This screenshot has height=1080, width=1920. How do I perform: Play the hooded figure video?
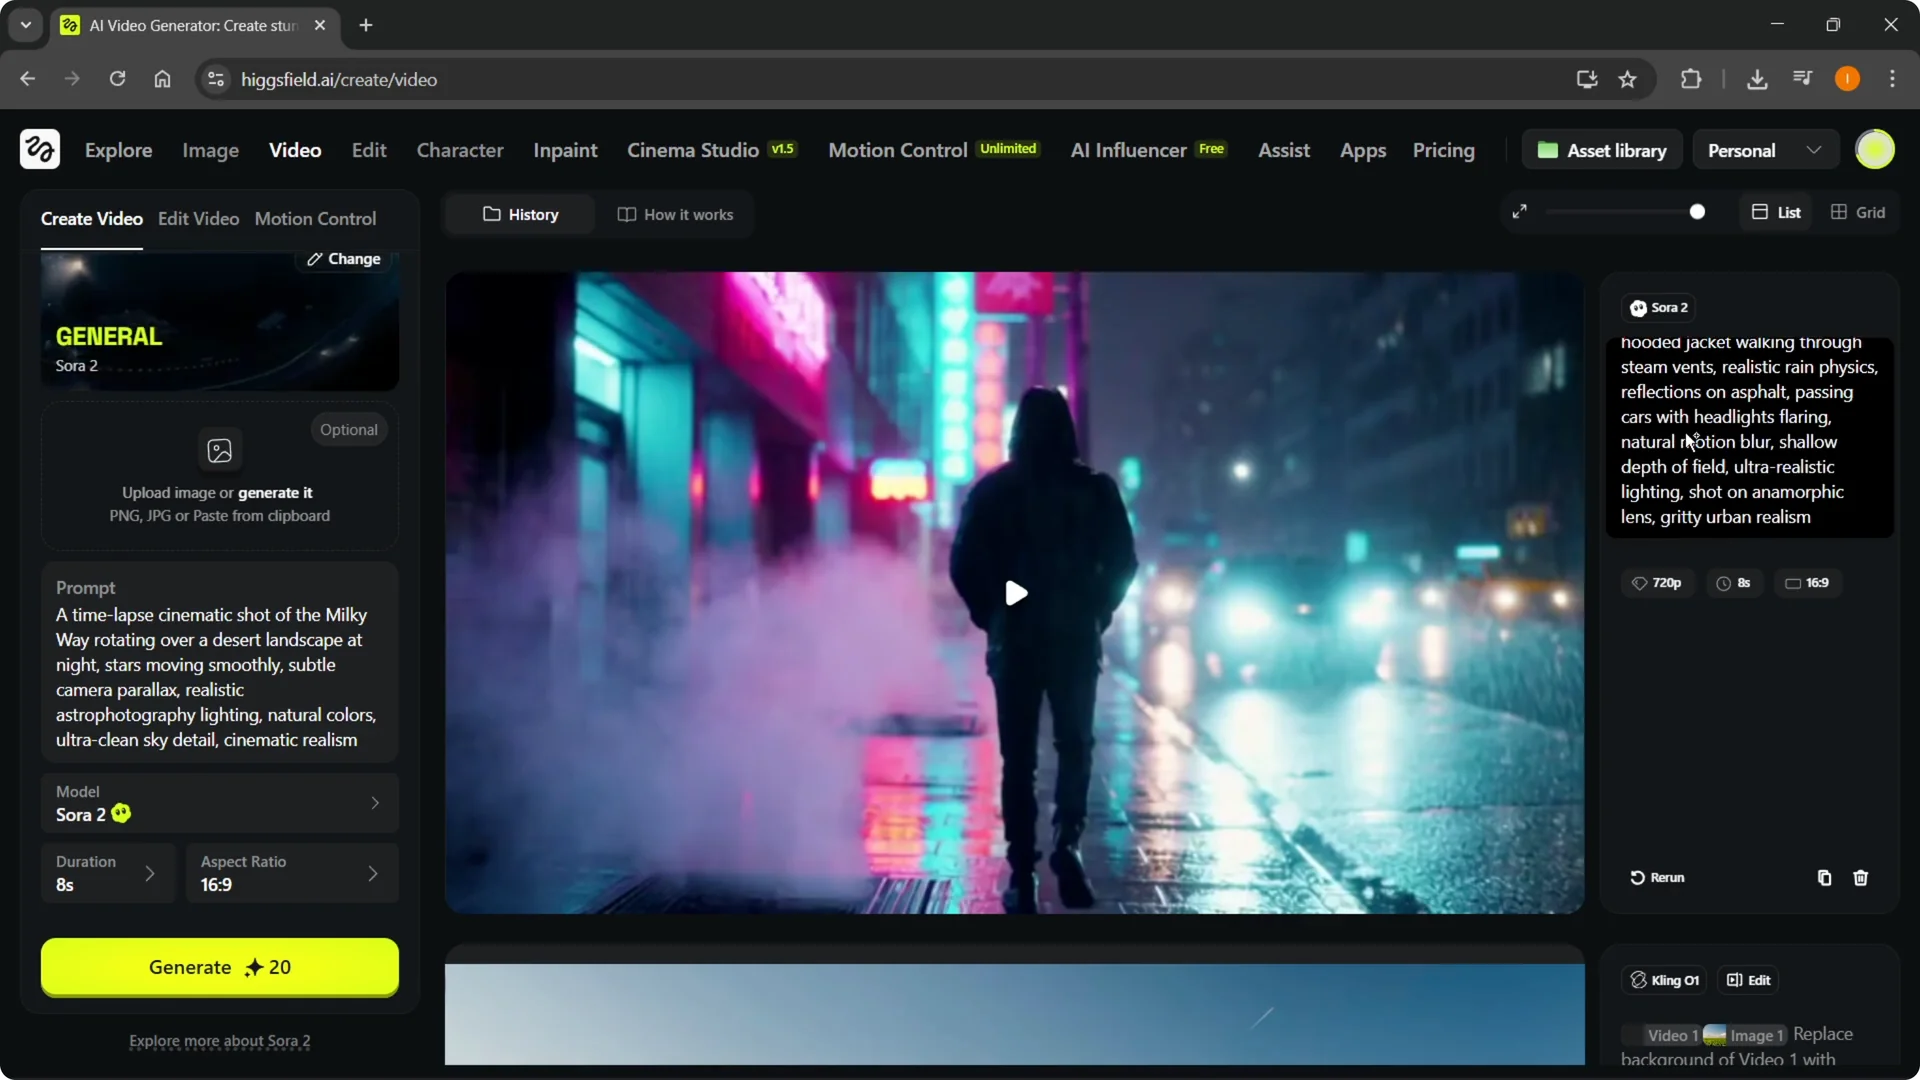pos(1015,593)
